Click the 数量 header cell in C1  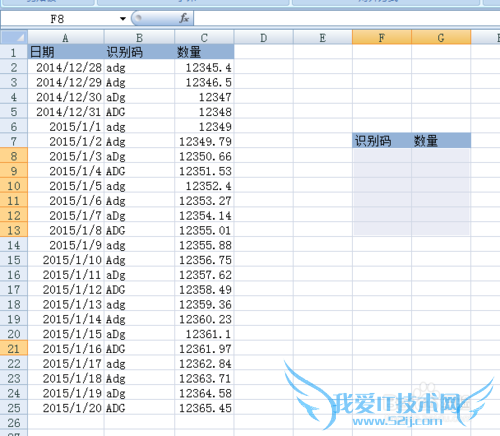click(204, 52)
